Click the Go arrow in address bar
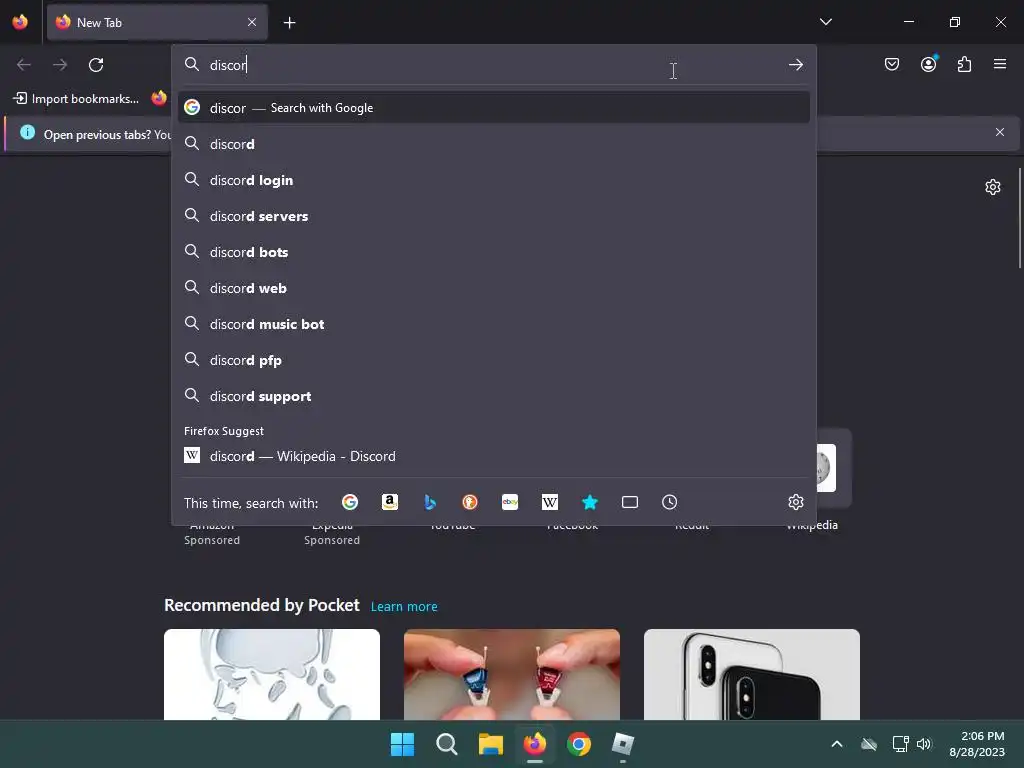This screenshot has width=1024, height=768. [x=795, y=65]
